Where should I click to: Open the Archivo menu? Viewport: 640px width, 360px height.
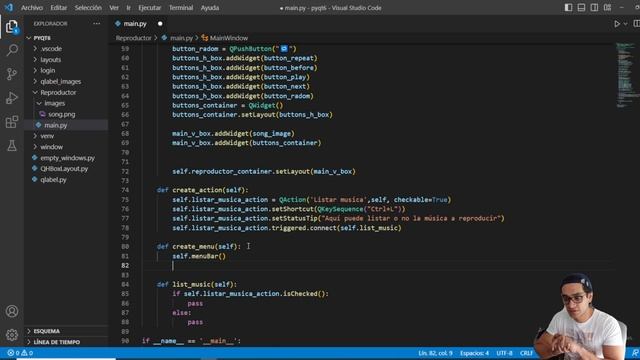[x=32, y=8]
